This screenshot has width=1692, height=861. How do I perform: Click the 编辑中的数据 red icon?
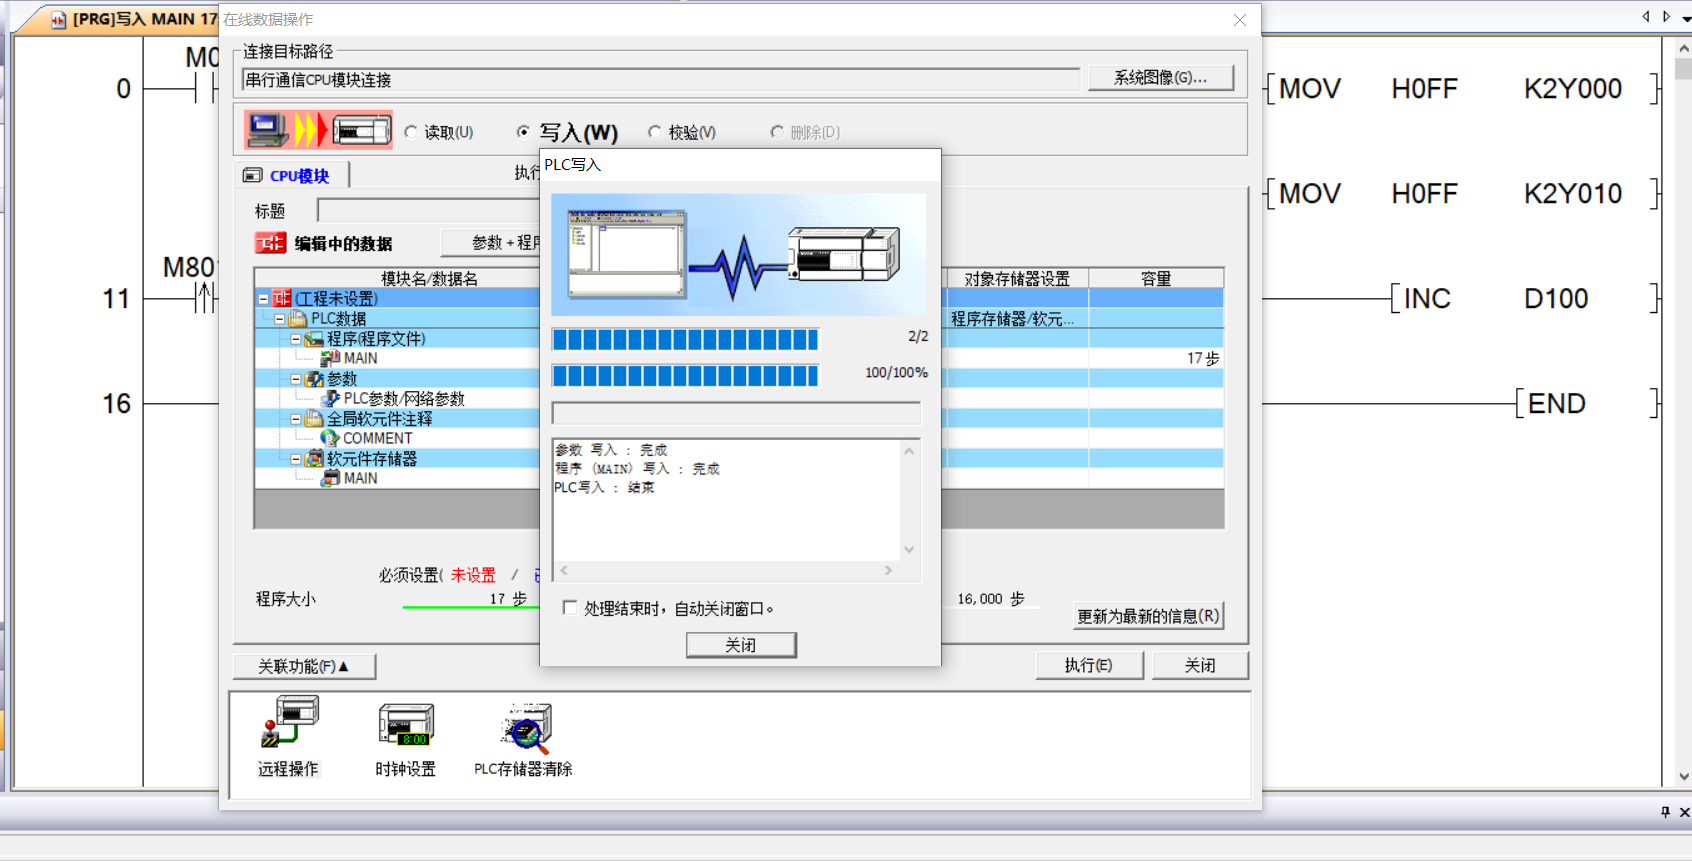270,243
